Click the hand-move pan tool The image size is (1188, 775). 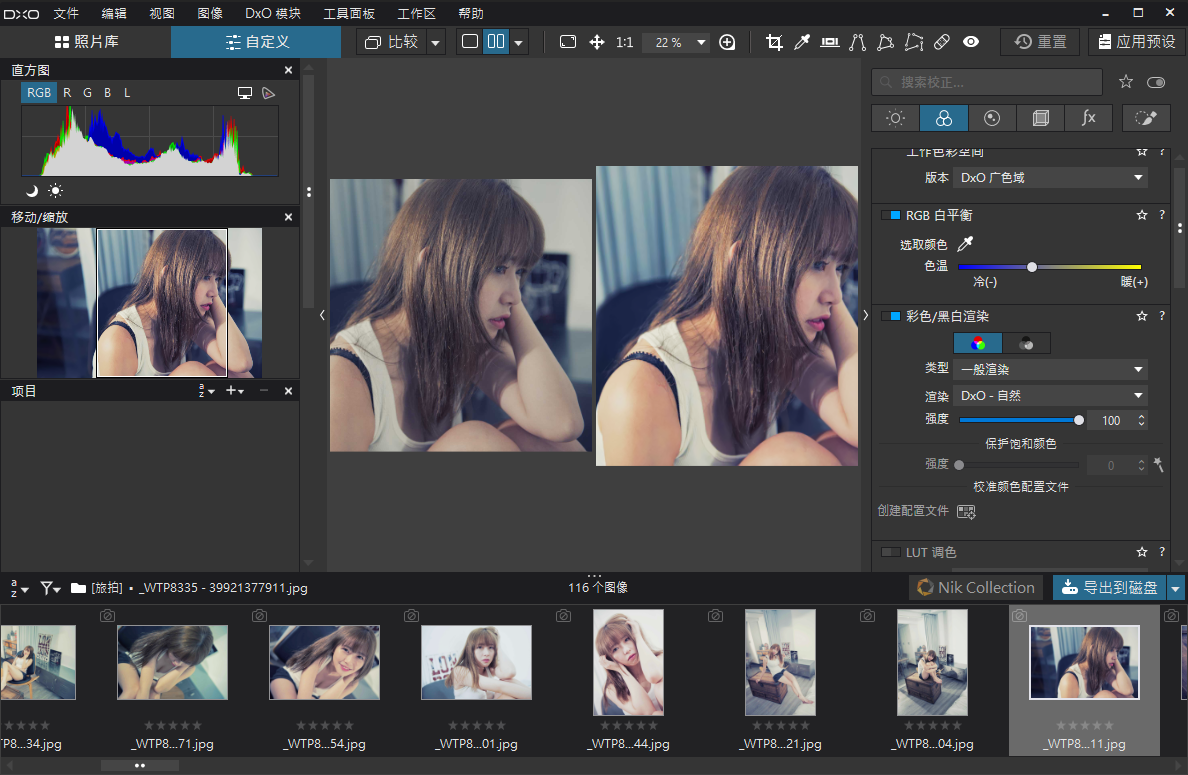597,42
